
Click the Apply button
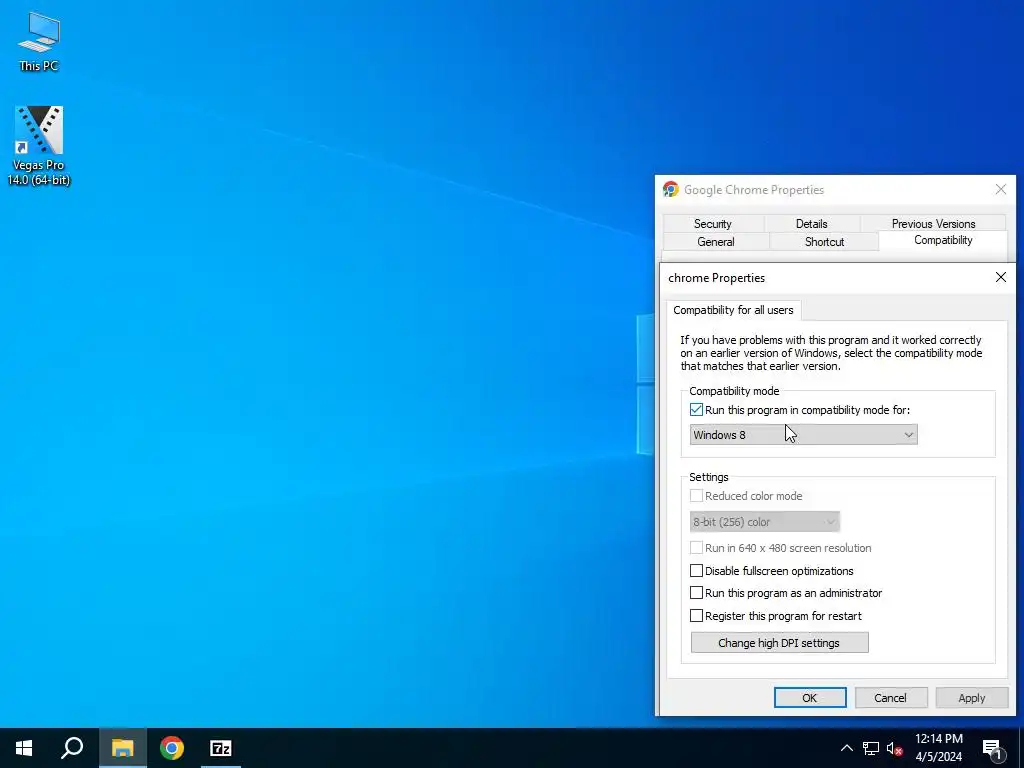972,697
